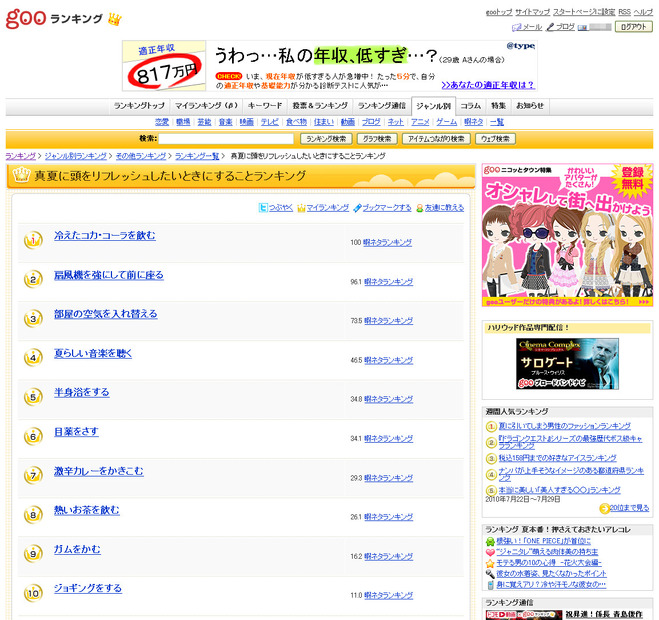This screenshot has height=620, width=659.
Task: Click rank 9 medal icon
Action: 33,554
